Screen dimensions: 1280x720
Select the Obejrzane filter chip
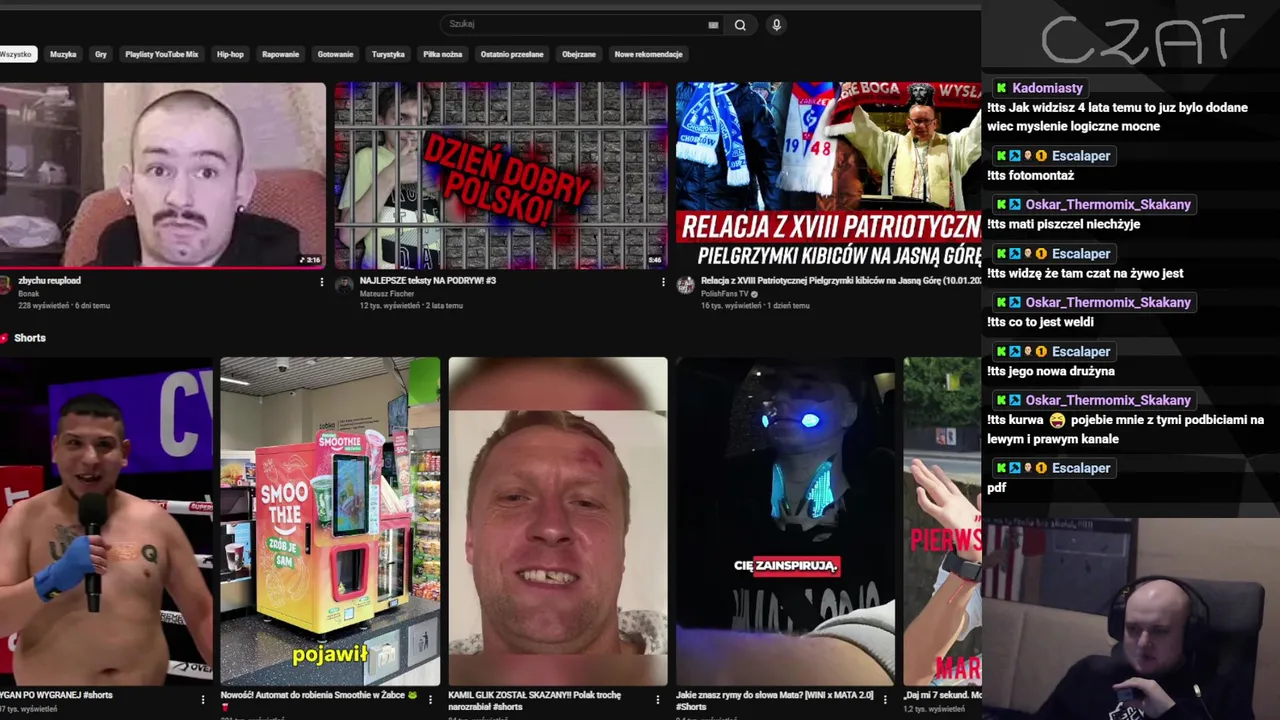pos(579,54)
